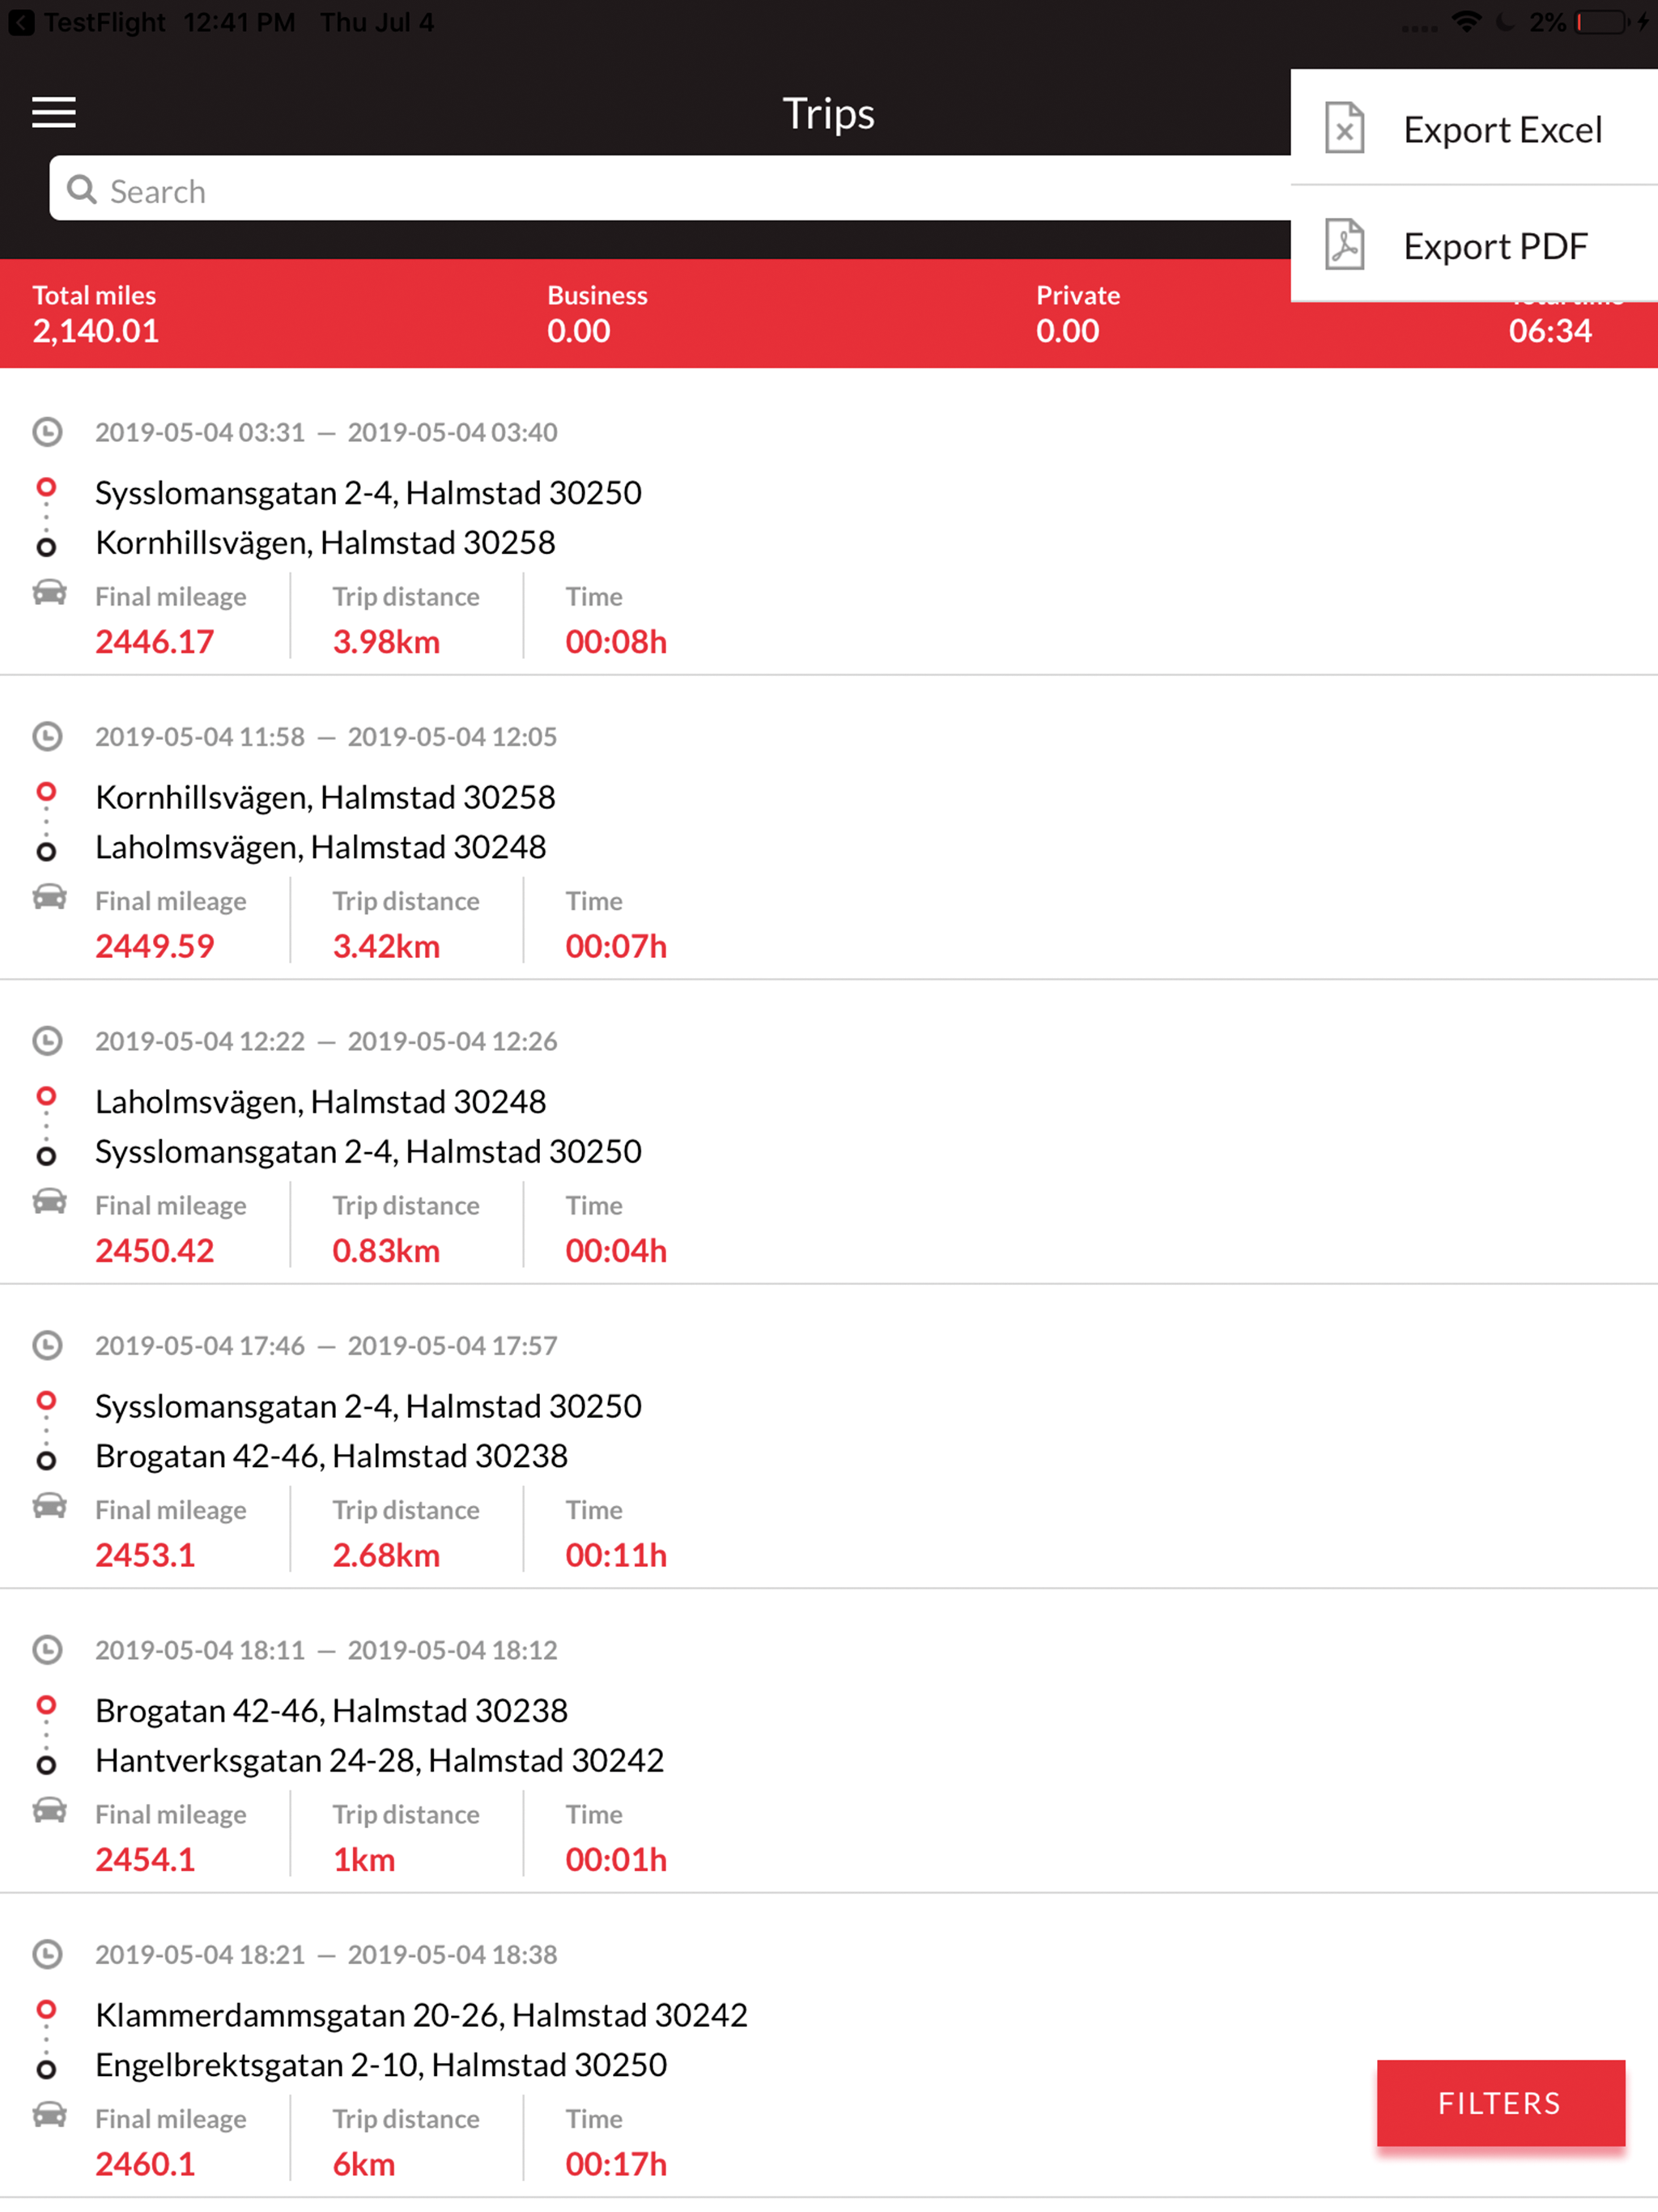Tap car icon next to mileage 2449.59
The height and width of the screenshot is (2212, 1658).
pos(49,897)
